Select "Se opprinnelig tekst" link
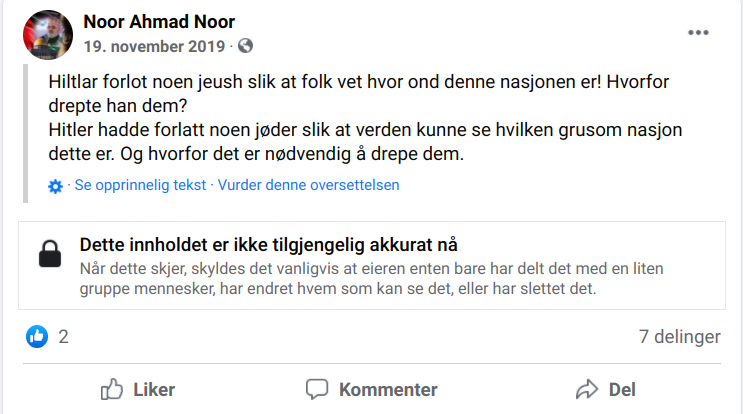 point(140,185)
